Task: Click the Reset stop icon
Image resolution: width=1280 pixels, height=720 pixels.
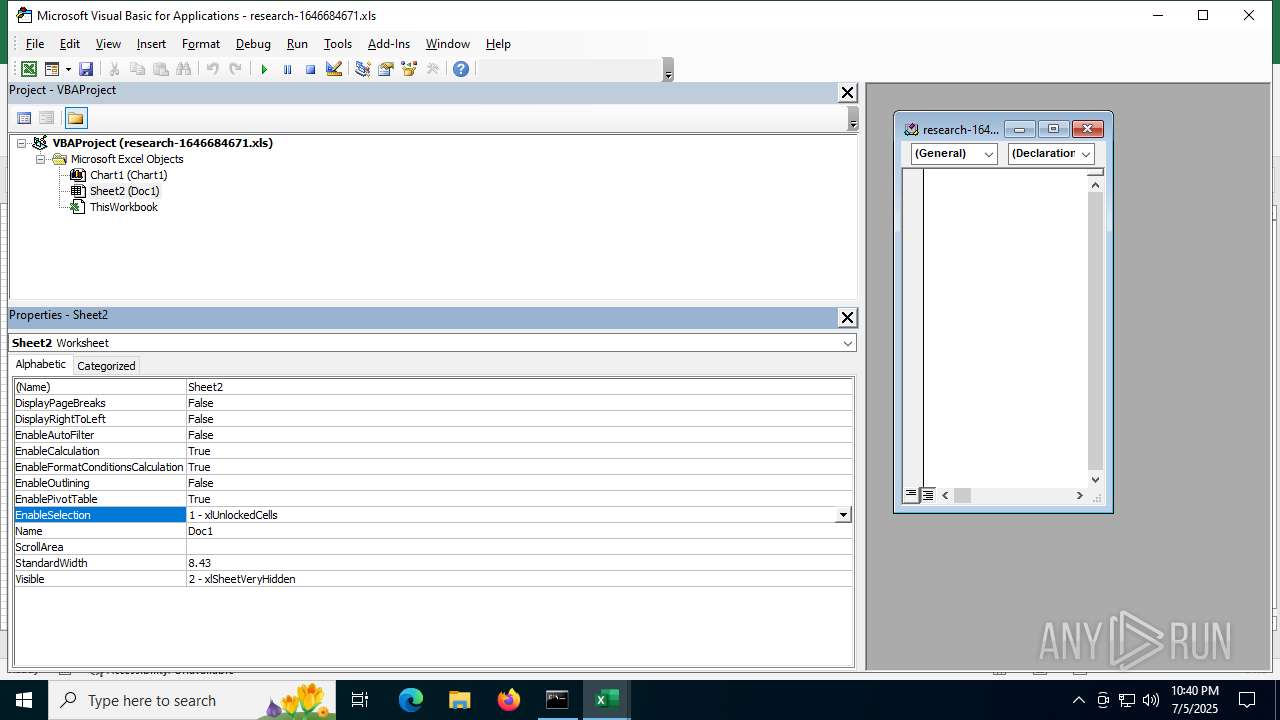Action: [x=310, y=69]
